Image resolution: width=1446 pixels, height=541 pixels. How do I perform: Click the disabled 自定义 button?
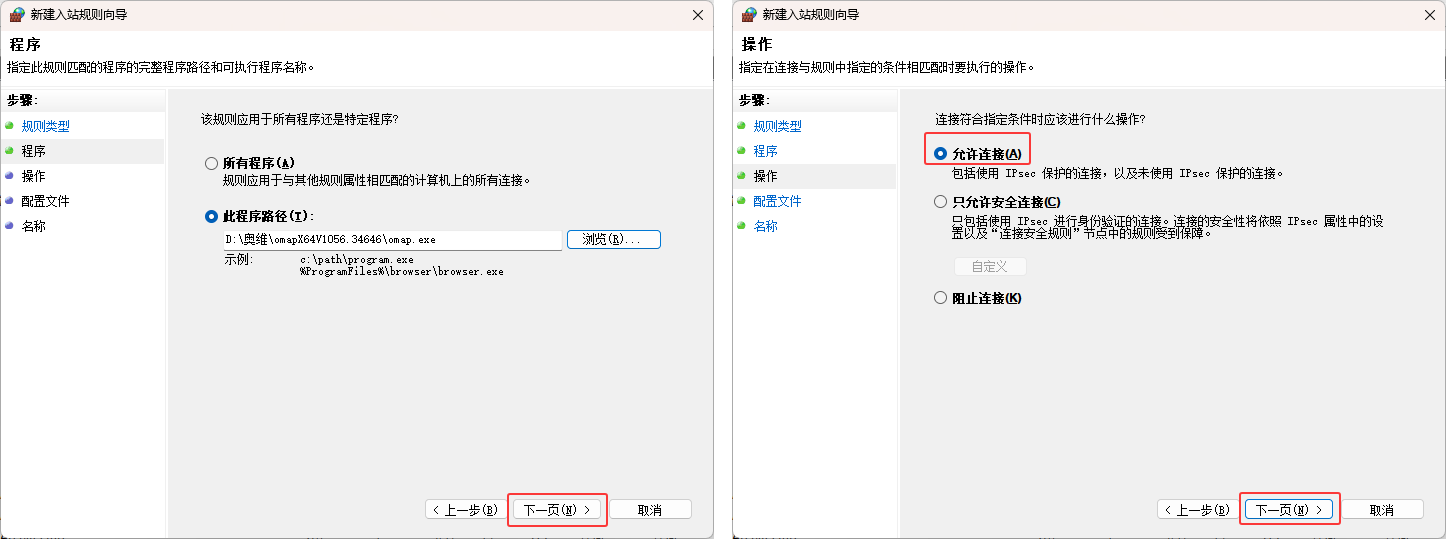(x=989, y=266)
